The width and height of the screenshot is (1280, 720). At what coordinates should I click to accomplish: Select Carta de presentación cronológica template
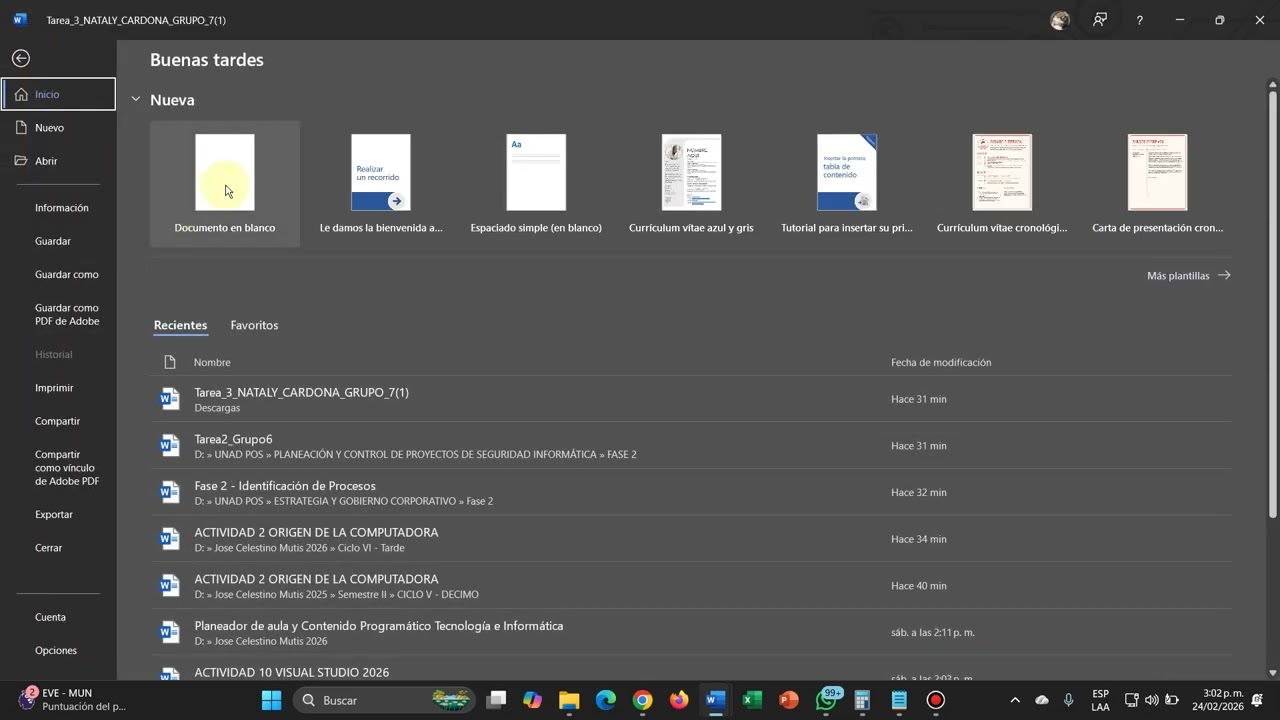(1157, 184)
